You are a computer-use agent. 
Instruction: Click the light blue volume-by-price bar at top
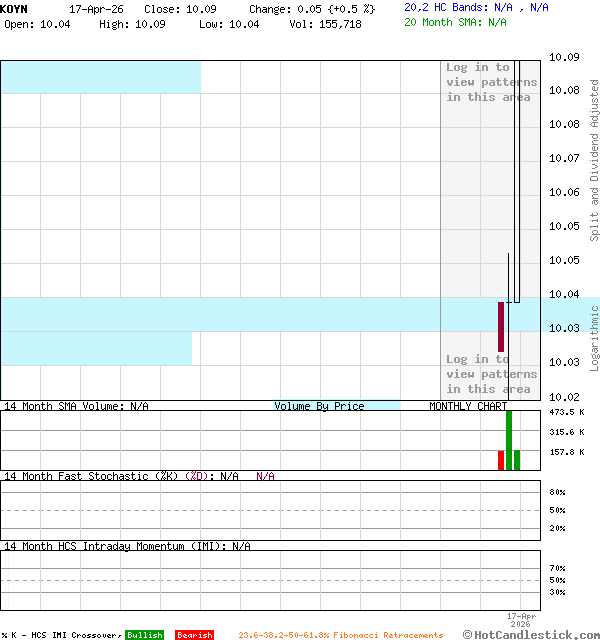(100, 77)
